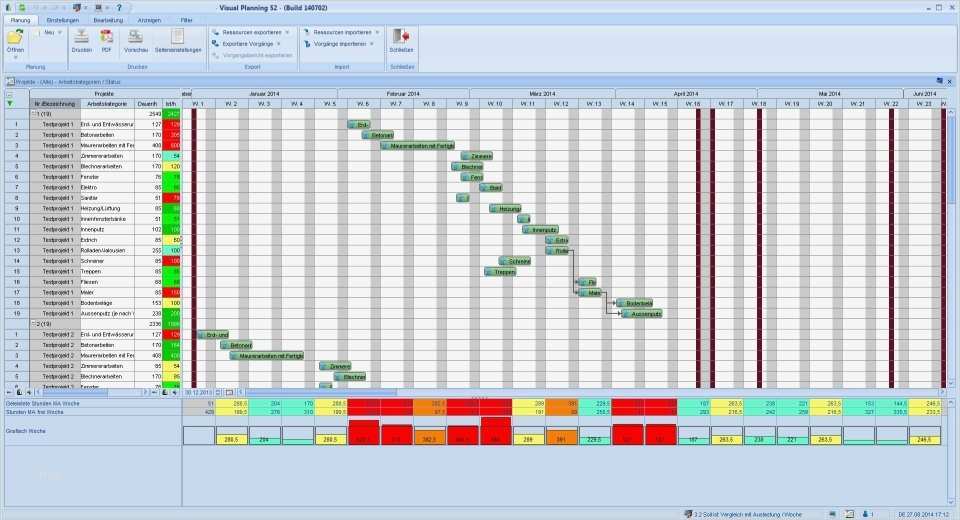Switch to the Einstellungen ribbon tab
Image resolution: width=960 pixels, height=520 pixels.
pyautogui.click(x=62, y=20)
